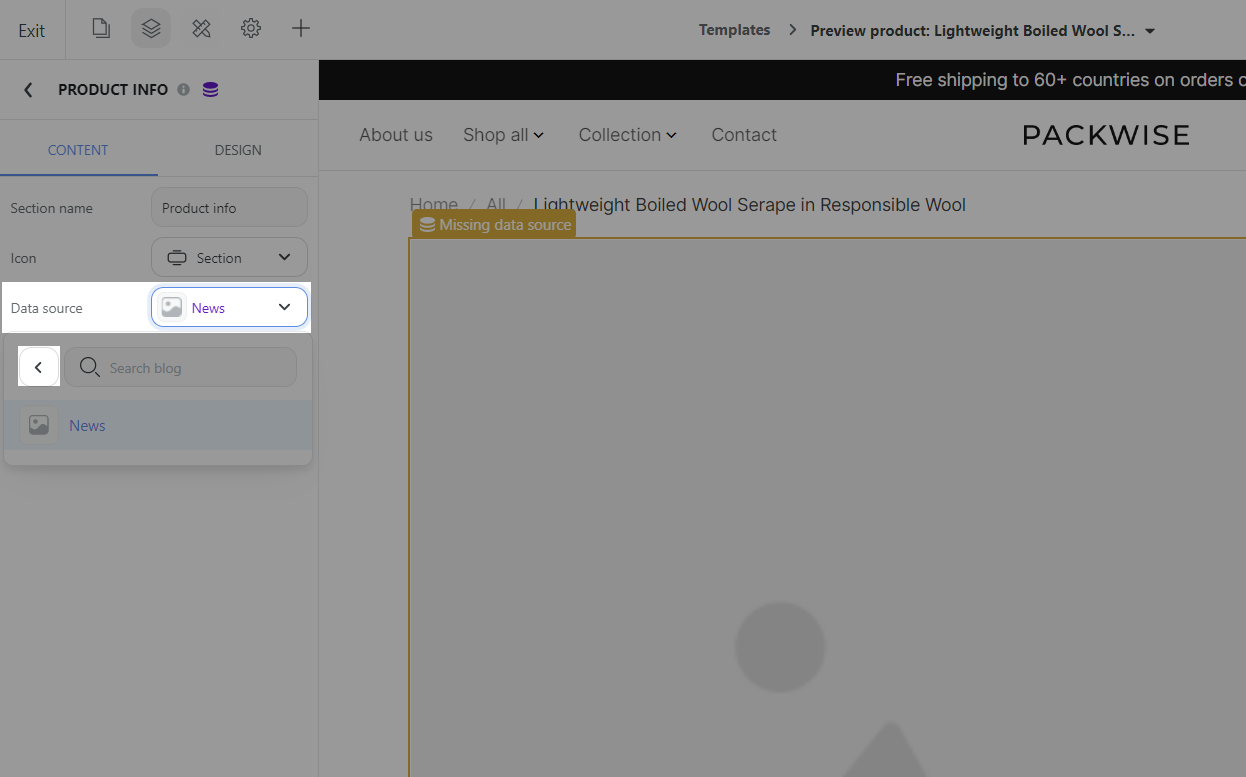Expand Collection menu
Screen dimensions: 1246x777
pos(628,135)
